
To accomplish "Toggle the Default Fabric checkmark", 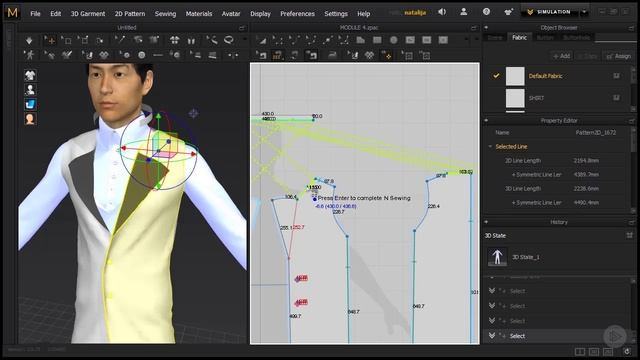I will pyautogui.click(x=496, y=76).
